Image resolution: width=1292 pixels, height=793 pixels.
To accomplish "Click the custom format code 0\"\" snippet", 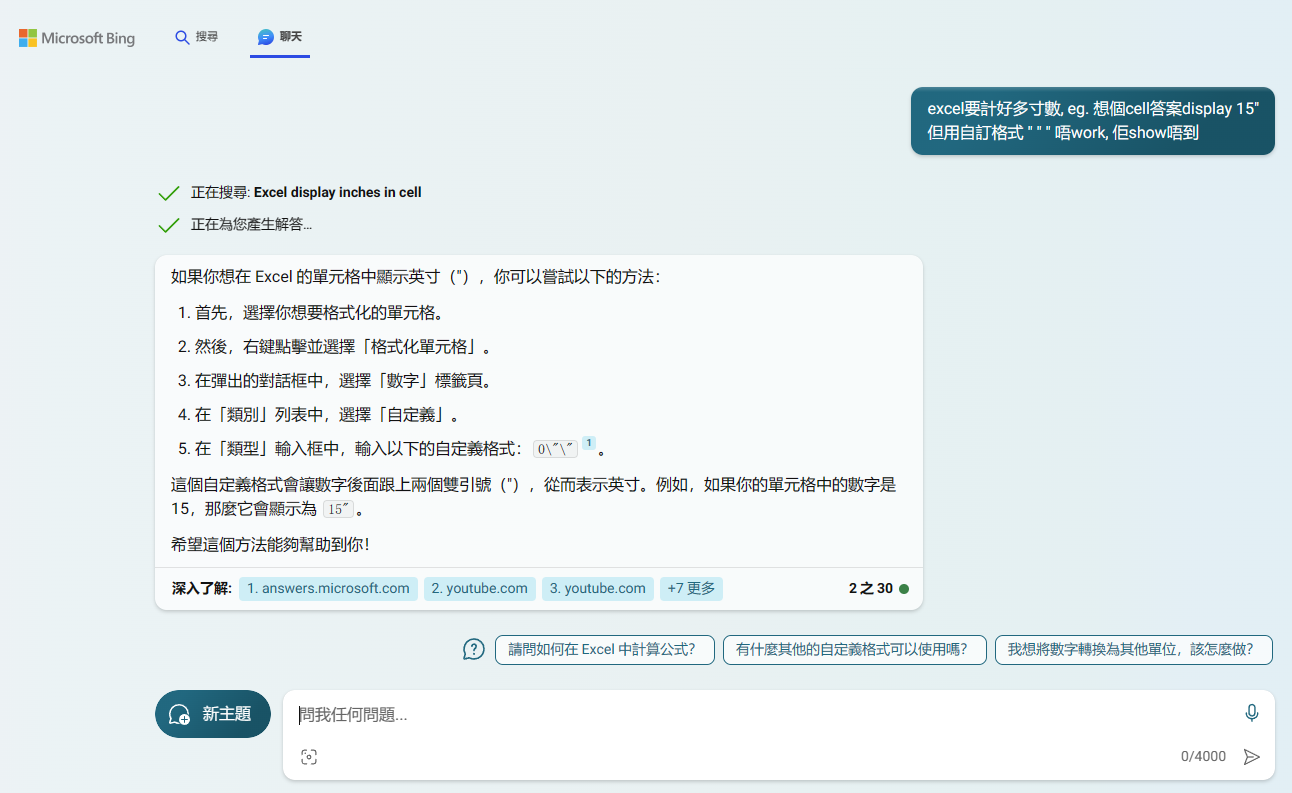I will coord(555,450).
